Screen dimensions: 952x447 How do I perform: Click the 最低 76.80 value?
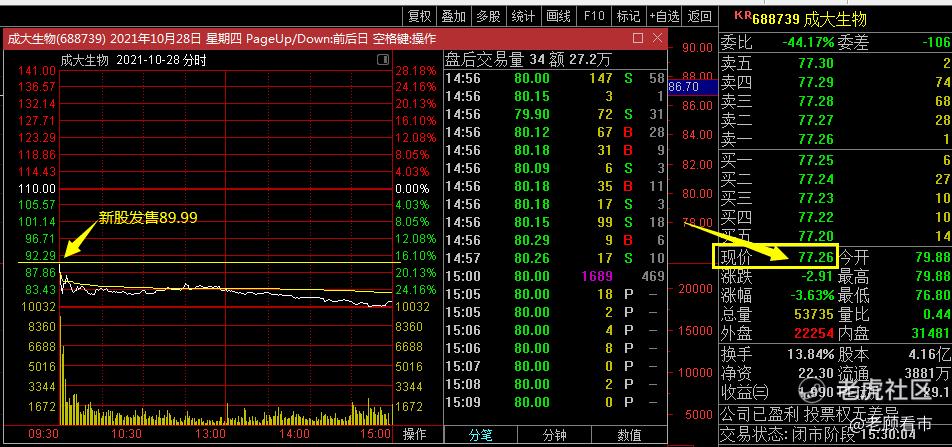coord(933,296)
